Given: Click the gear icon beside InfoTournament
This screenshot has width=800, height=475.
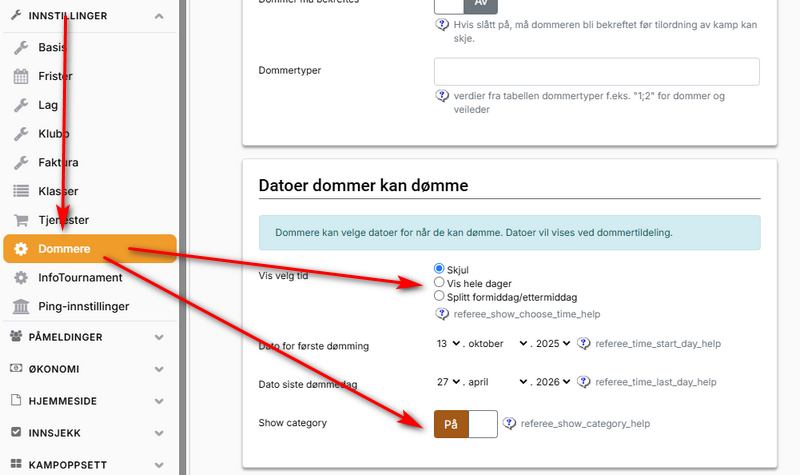Looking at the screenshot, I should [x=21, y=278].
